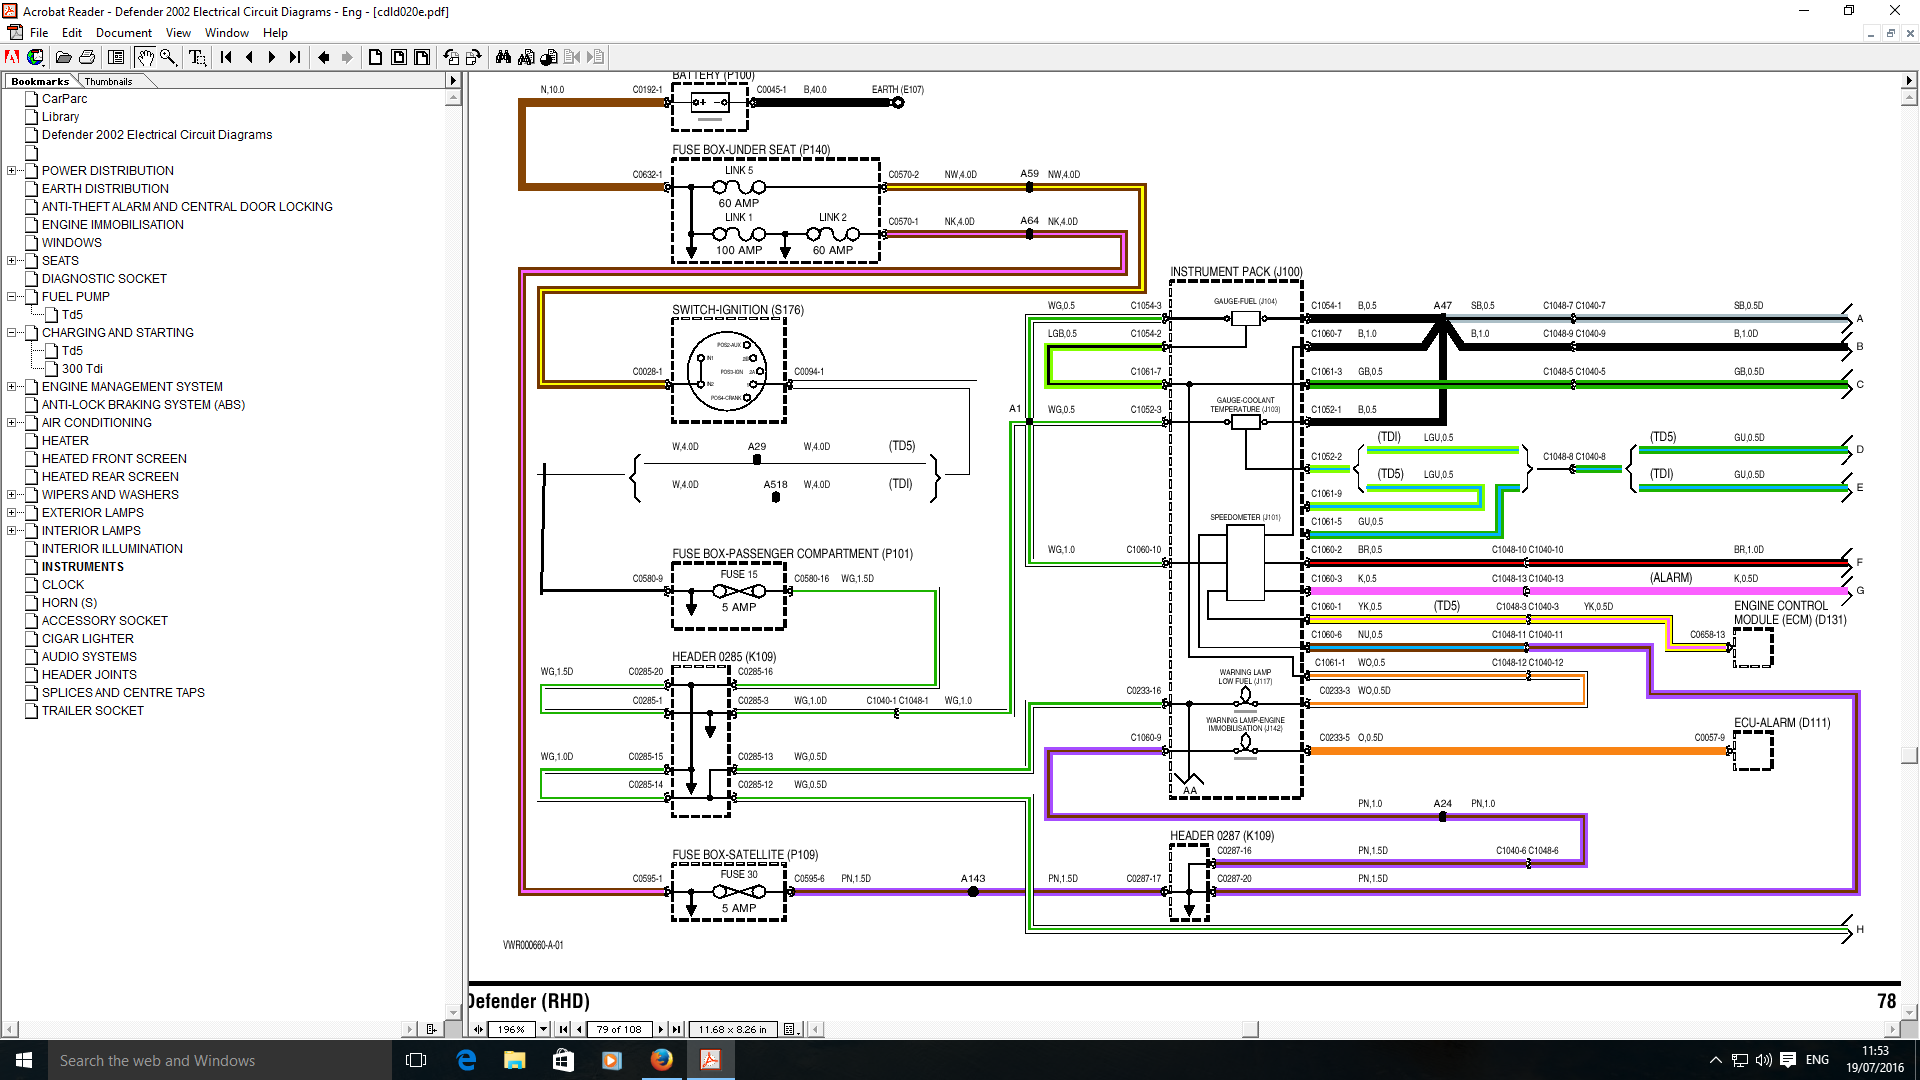Viewport: 1920px width, 1080px height.
Task: Click the Search binoculars-with-document icon
Action: tap(526, 57)
